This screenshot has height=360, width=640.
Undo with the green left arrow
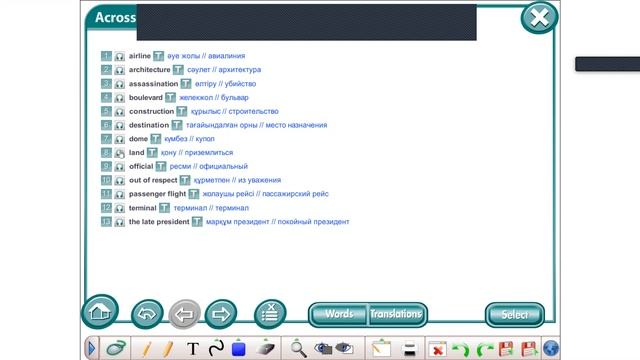click(461, 350)
